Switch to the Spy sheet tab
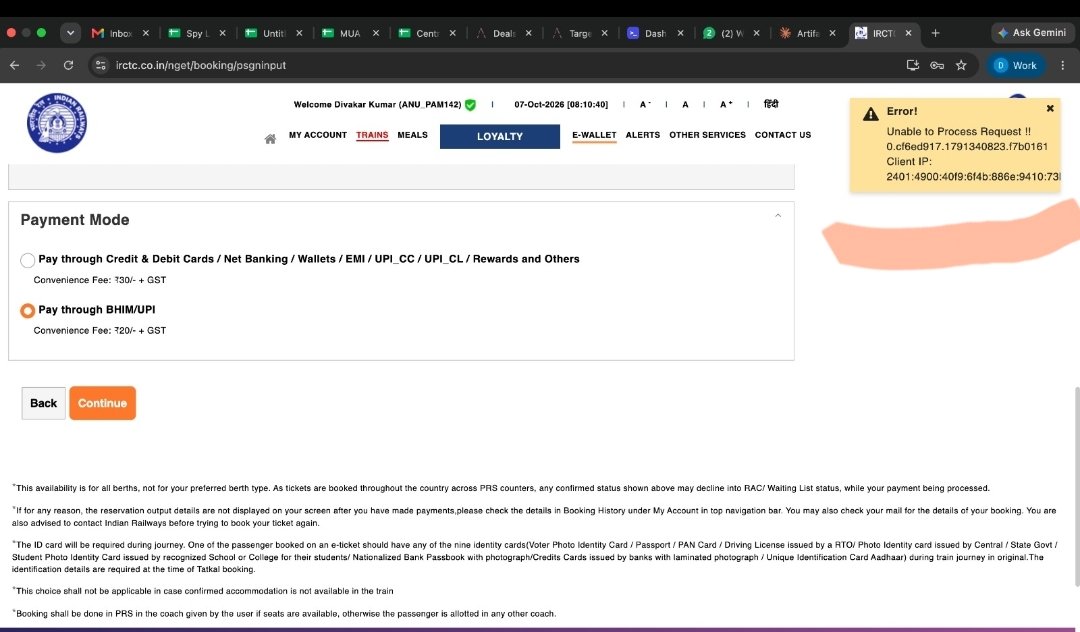1080x632 pixels. tap(189, 33)
